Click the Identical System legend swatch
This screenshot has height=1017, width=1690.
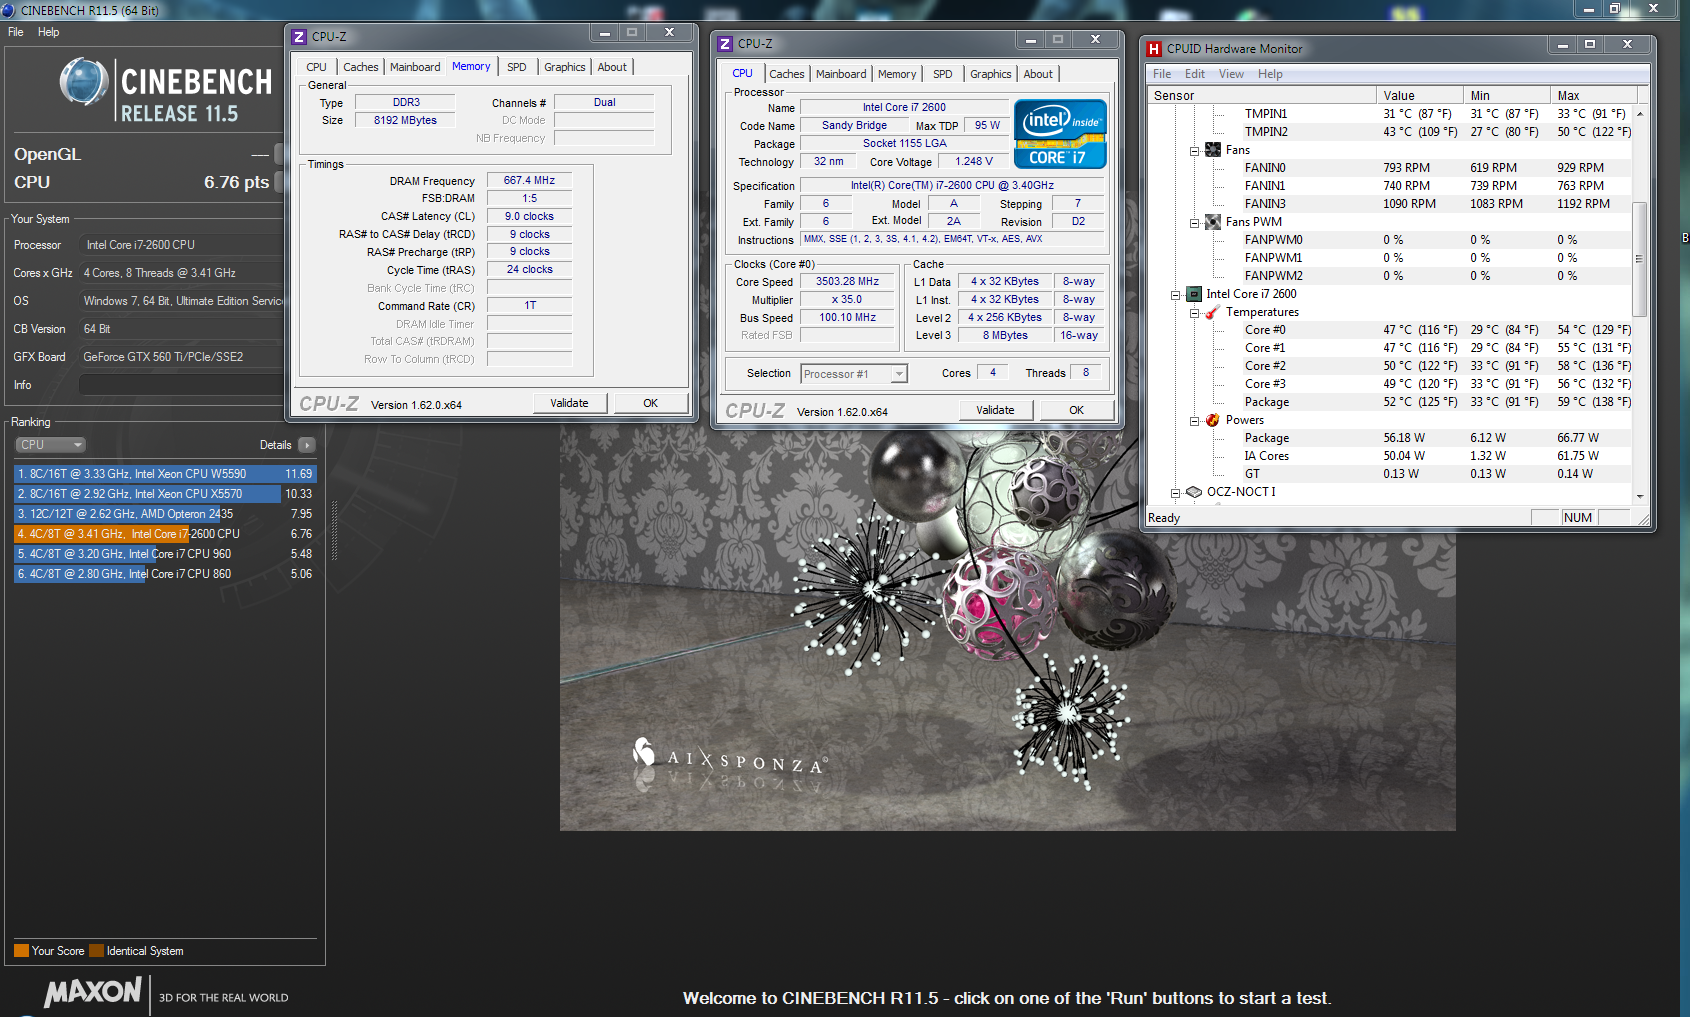coord(96,951)
